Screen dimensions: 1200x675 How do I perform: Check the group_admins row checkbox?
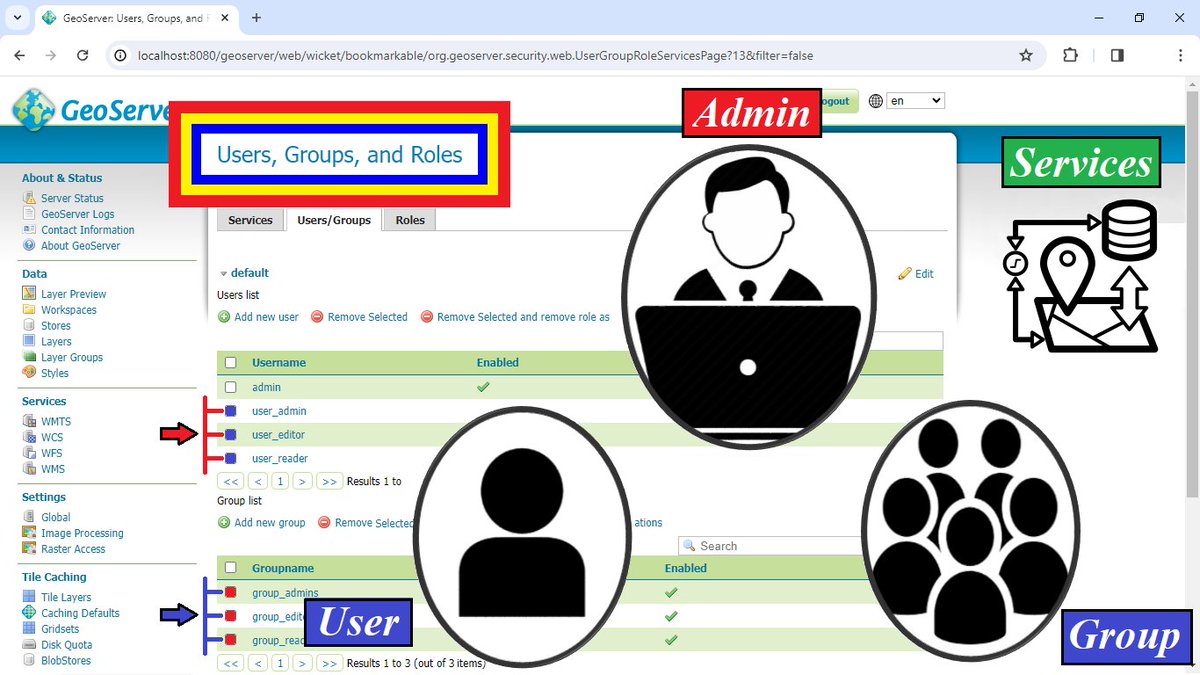[x=231, y=592]
